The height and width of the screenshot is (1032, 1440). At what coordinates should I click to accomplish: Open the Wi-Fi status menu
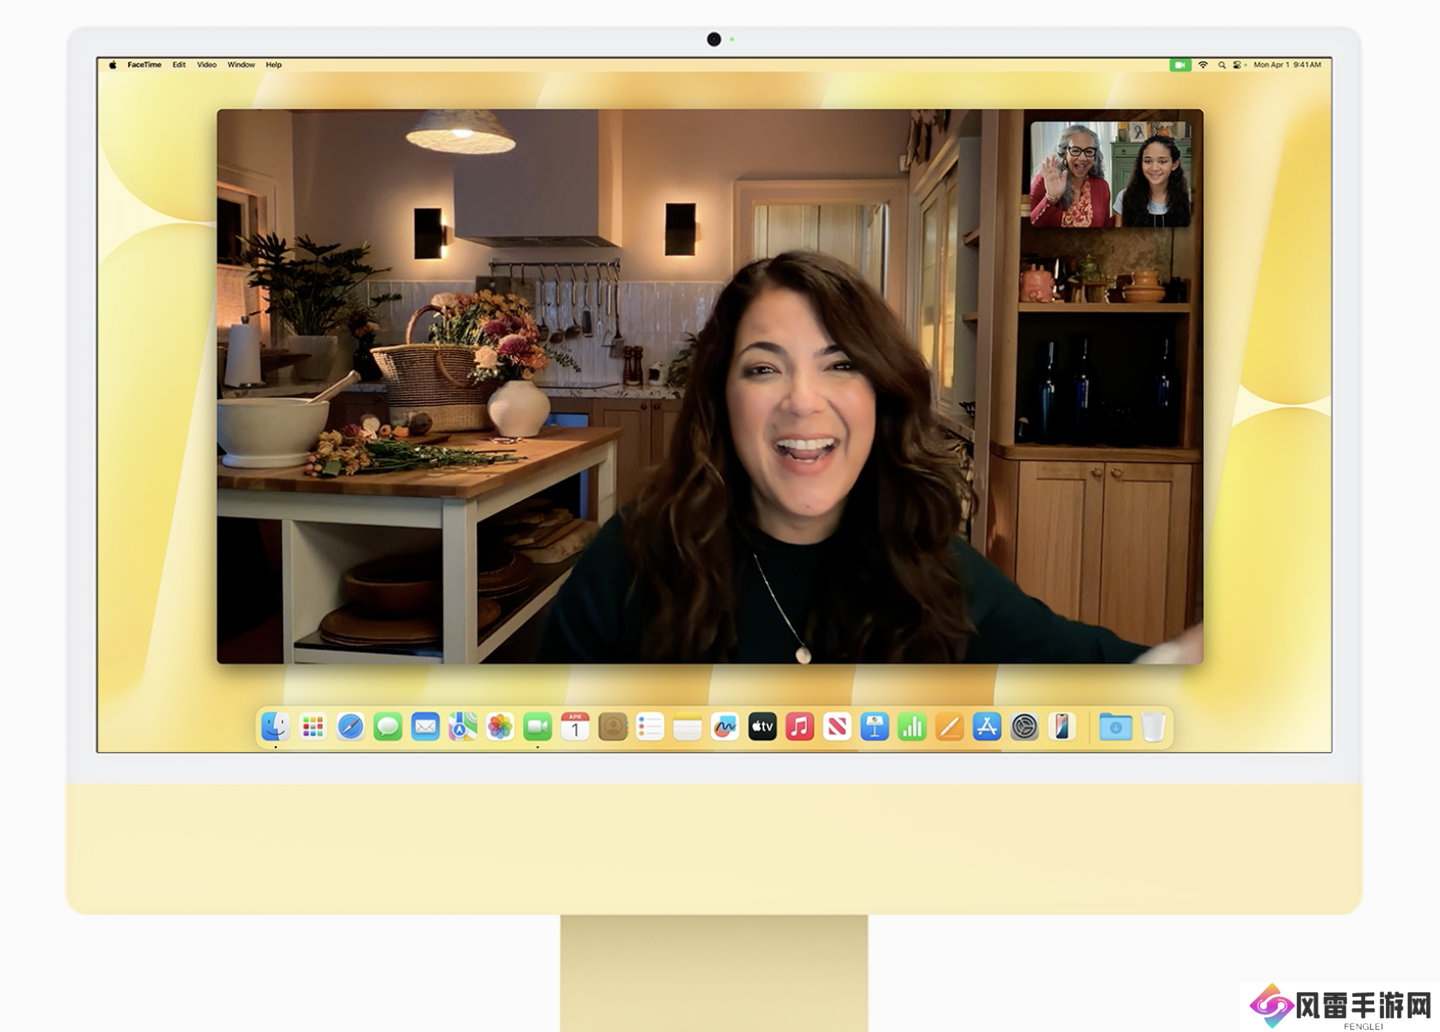click(x=1203, y=65)
